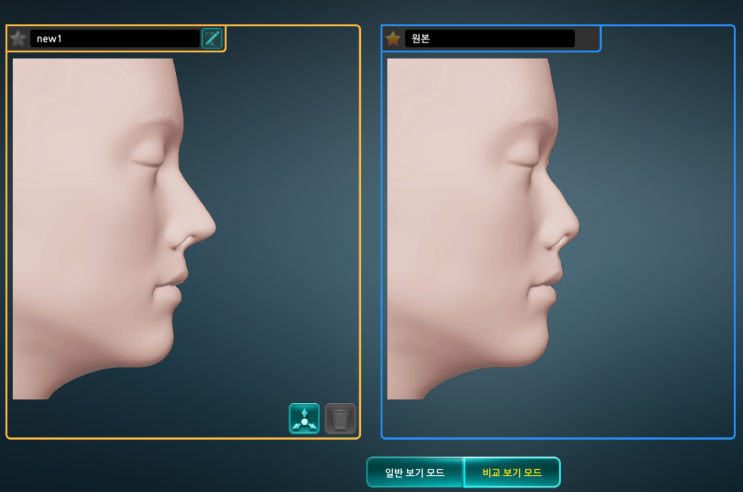743x492 pixels.
Task: Delete new1 with the trash icon
Action: 340,419
